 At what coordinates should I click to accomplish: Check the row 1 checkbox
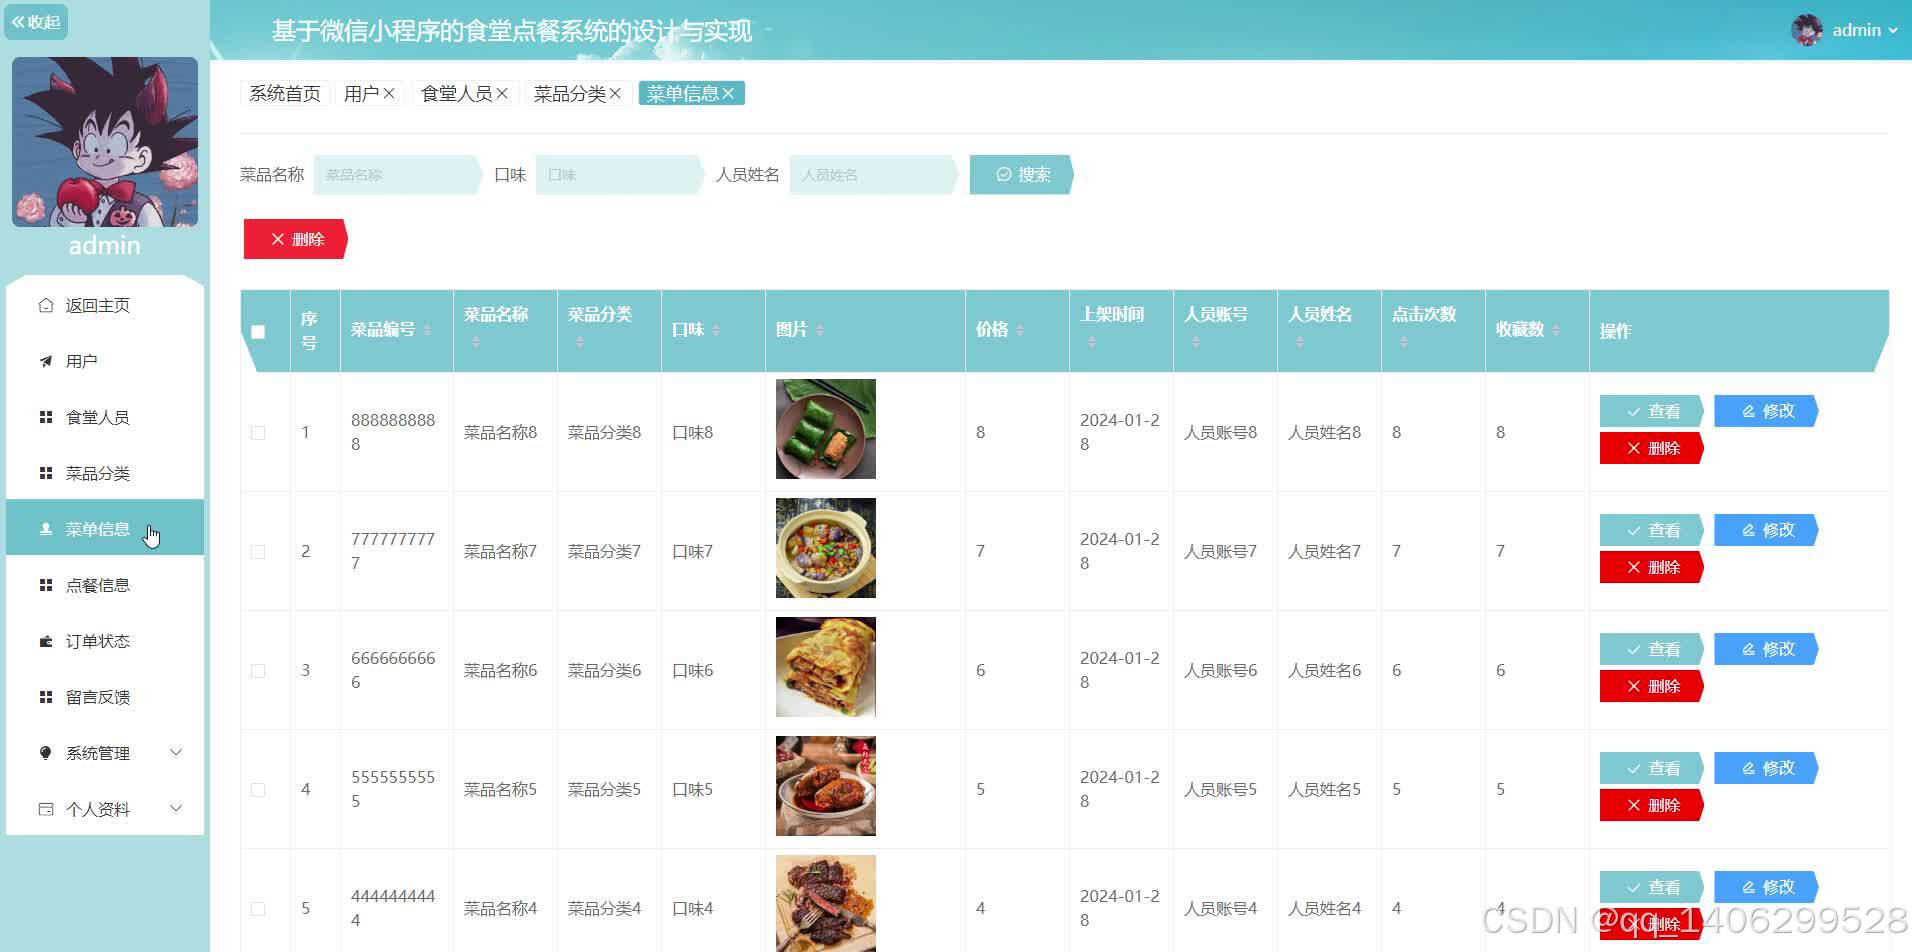pyautogui.click(x=258, y=433)
